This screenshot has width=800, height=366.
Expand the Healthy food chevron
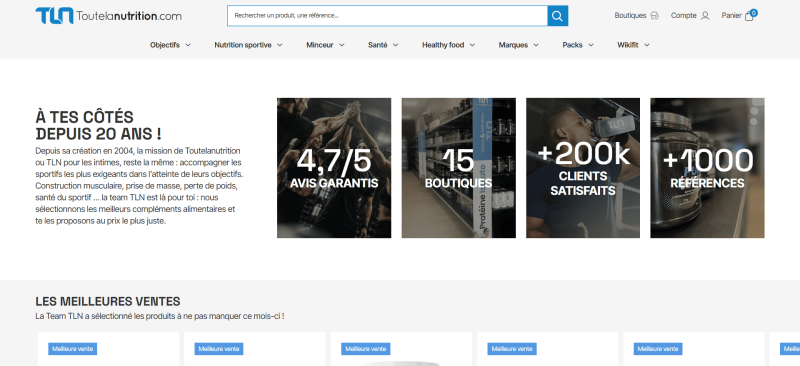tap(472, 45)
